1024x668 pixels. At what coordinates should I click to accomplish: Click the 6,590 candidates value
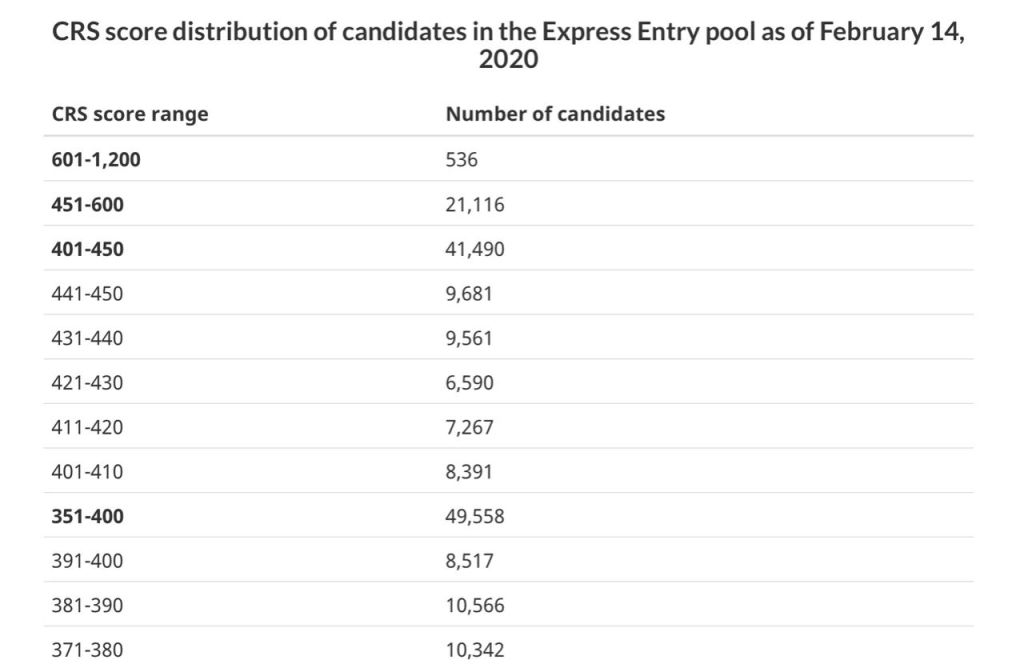point(469,383)
